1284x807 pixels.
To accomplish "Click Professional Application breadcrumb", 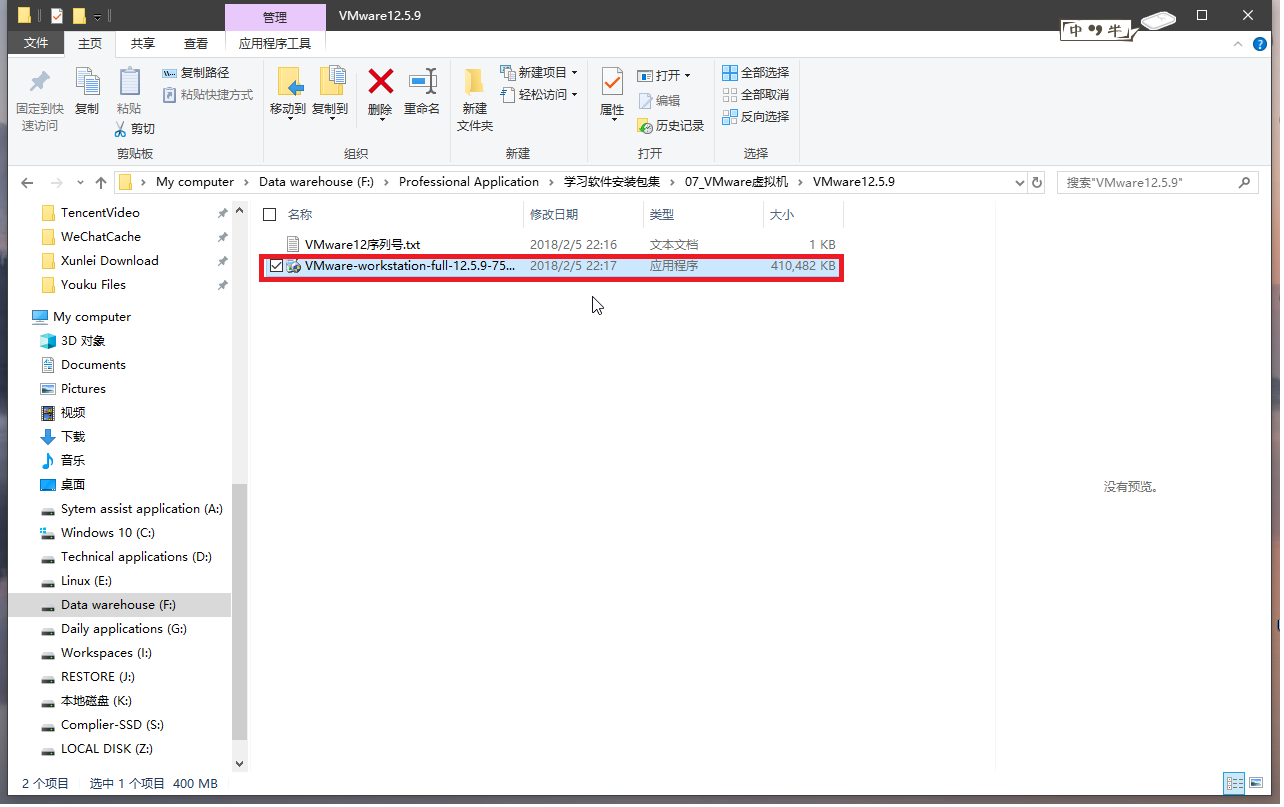I will 469,182.
